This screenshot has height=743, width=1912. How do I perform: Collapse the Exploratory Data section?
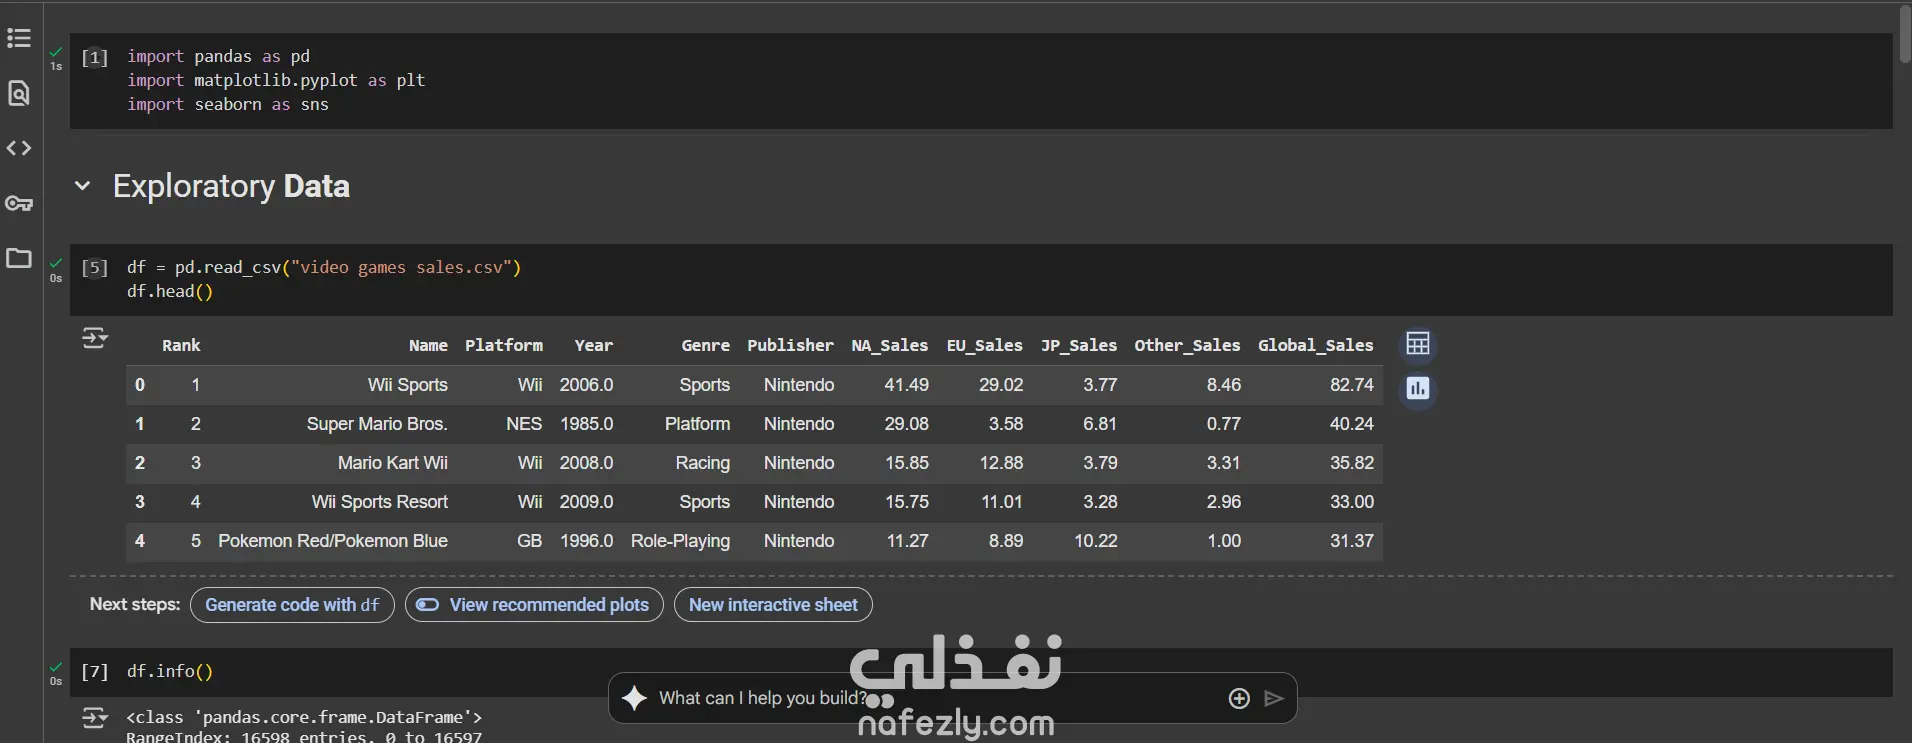[x=83, y=186]
